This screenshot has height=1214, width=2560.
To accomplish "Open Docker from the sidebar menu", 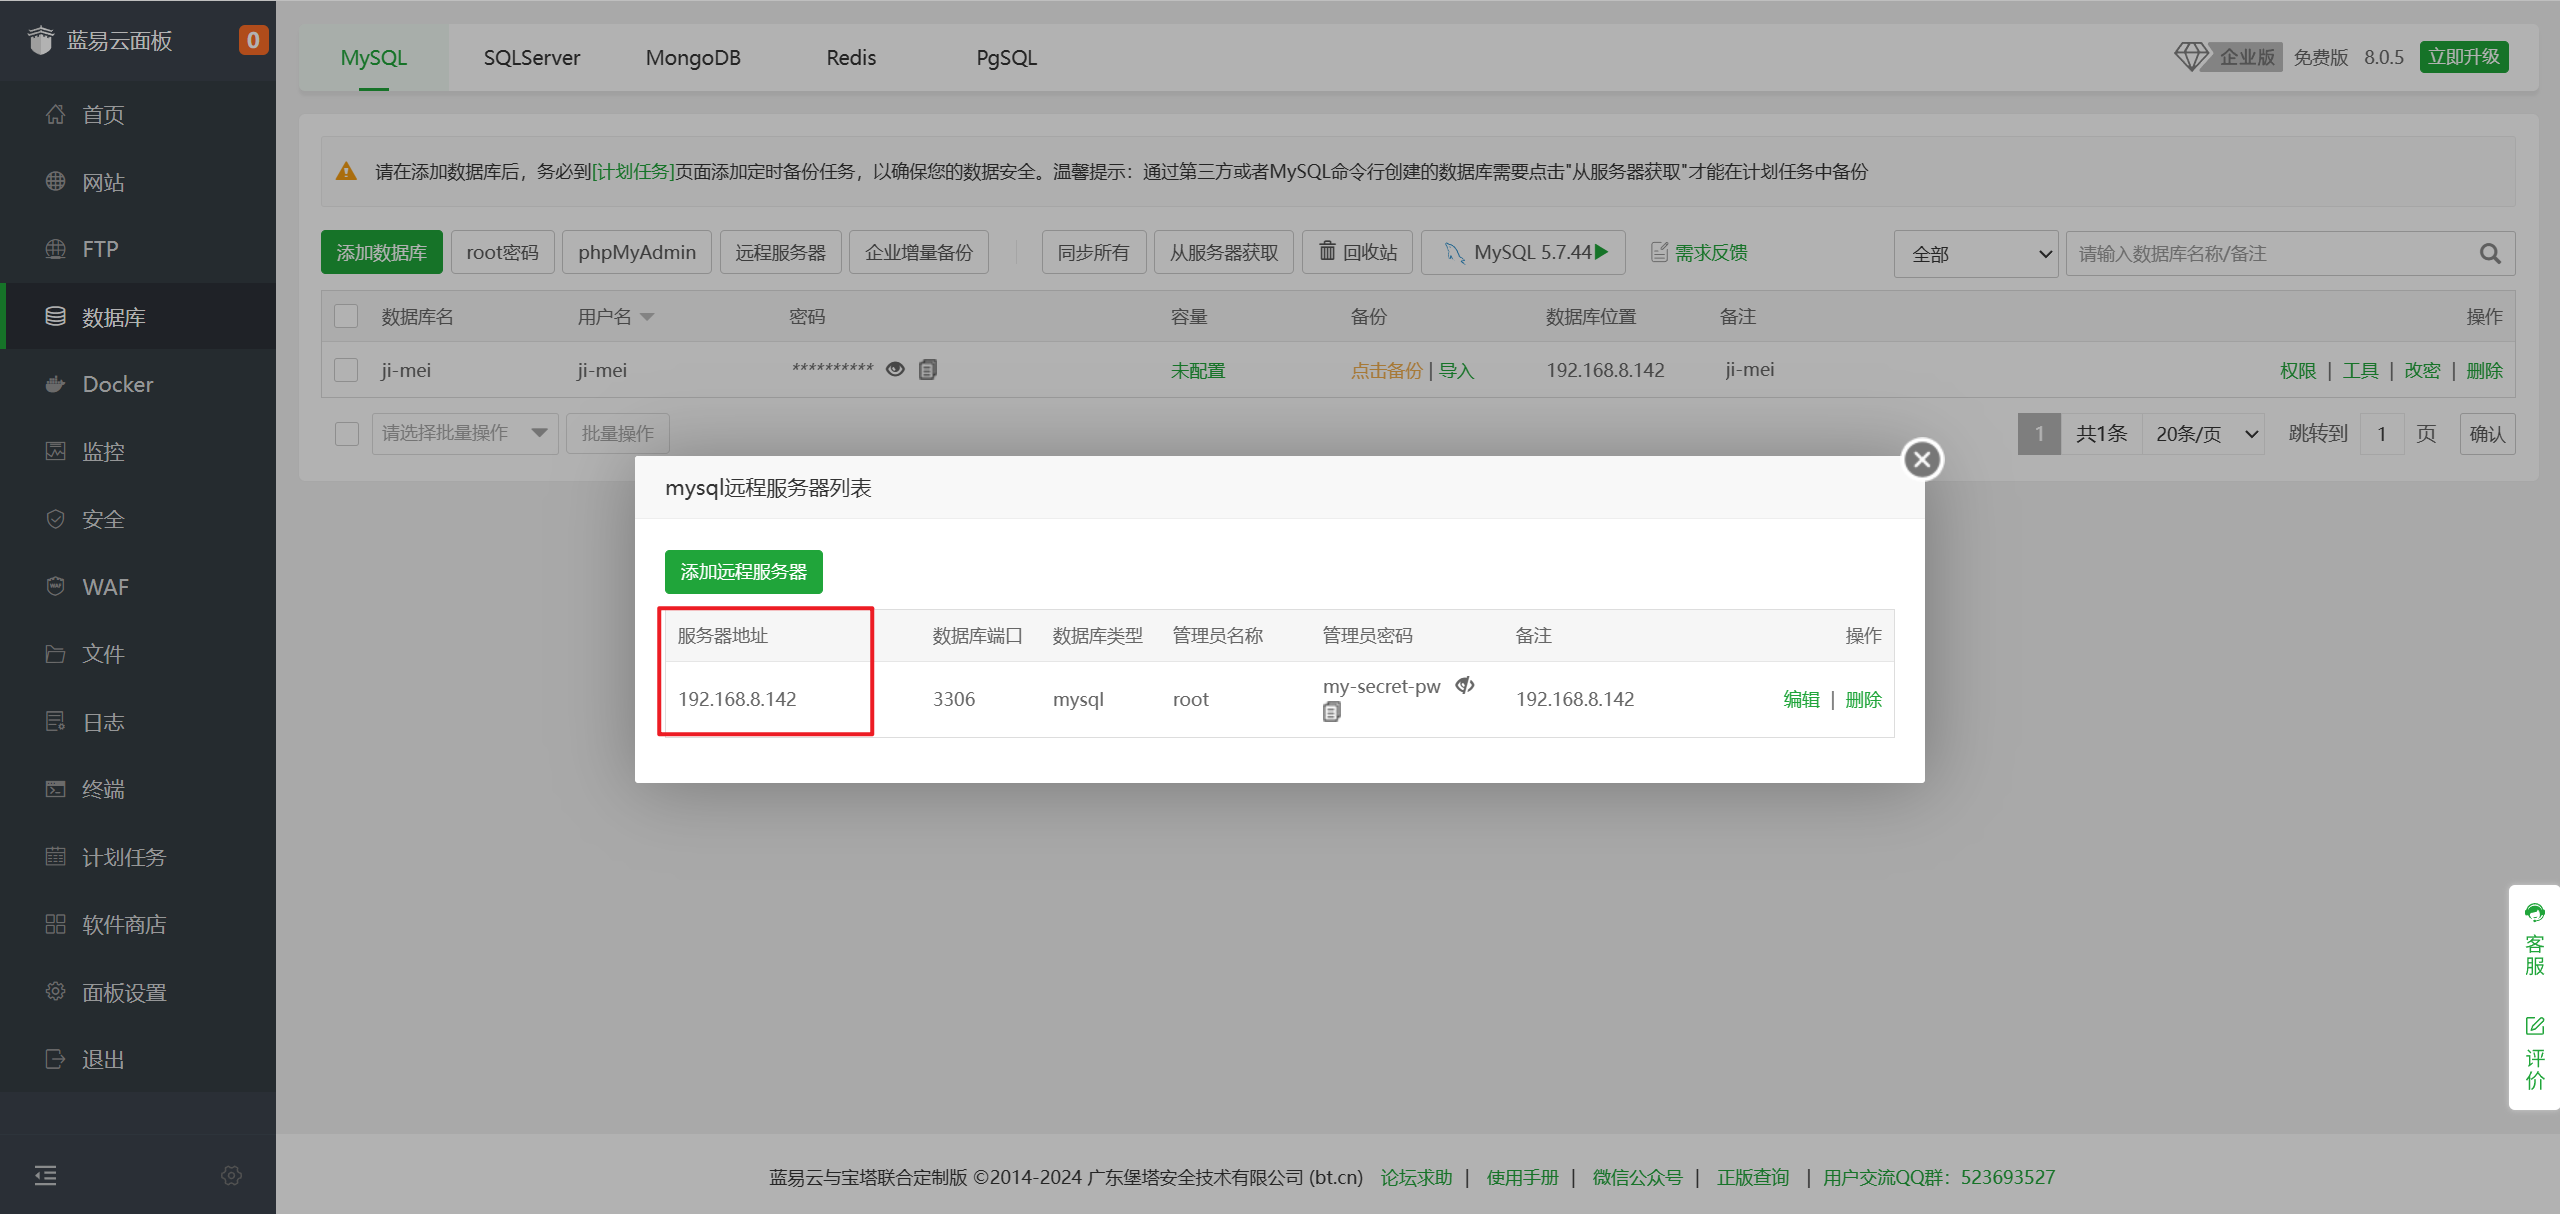I will coord(117,384).
